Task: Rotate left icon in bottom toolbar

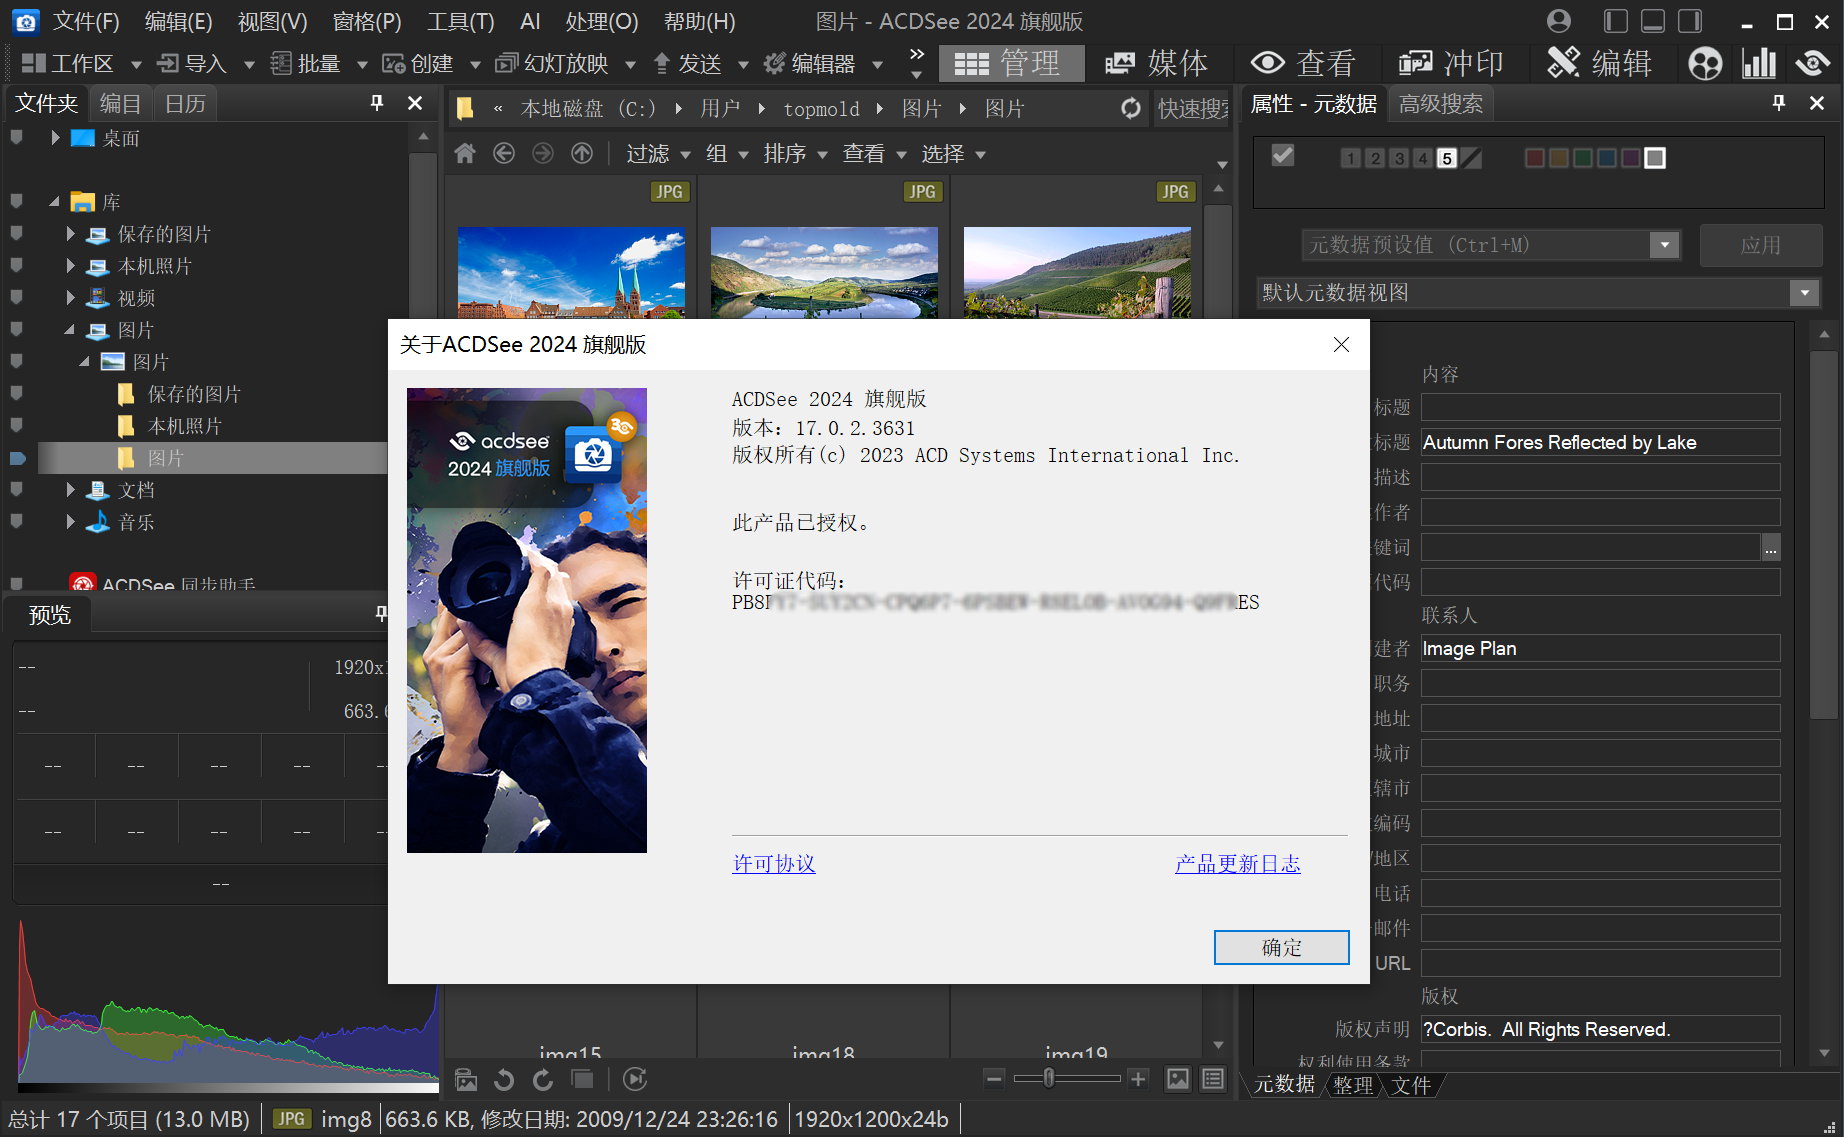Action: coord(504,1079)
